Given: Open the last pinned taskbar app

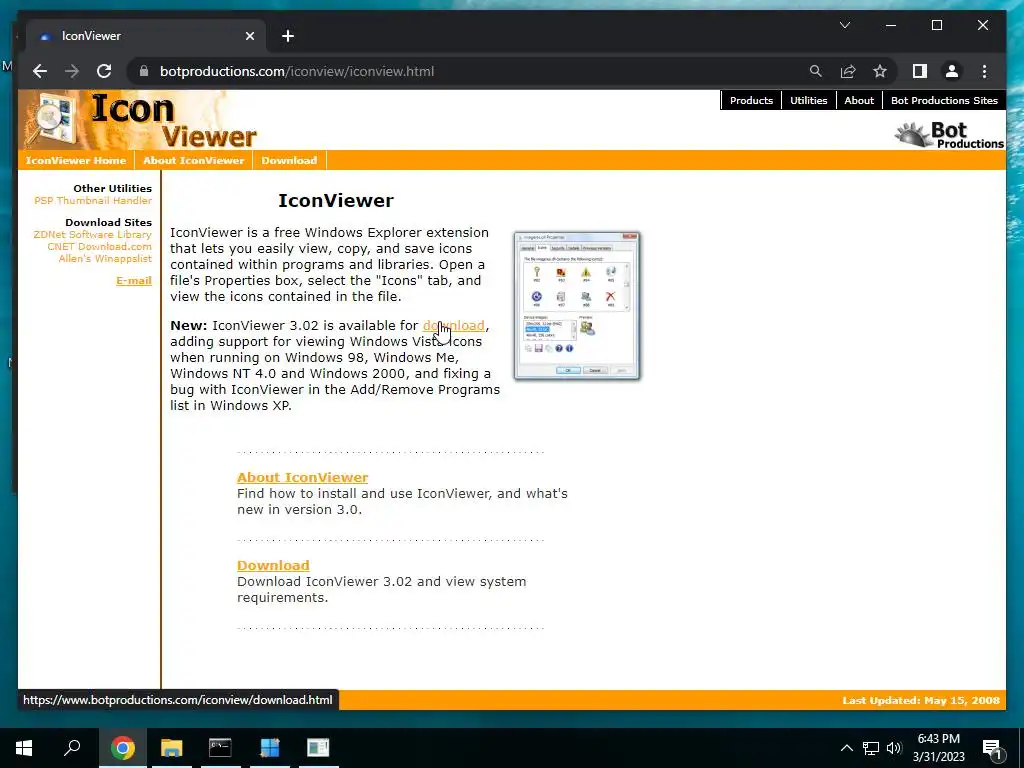Looking at the screenshot, I should [x=318, y=748].
